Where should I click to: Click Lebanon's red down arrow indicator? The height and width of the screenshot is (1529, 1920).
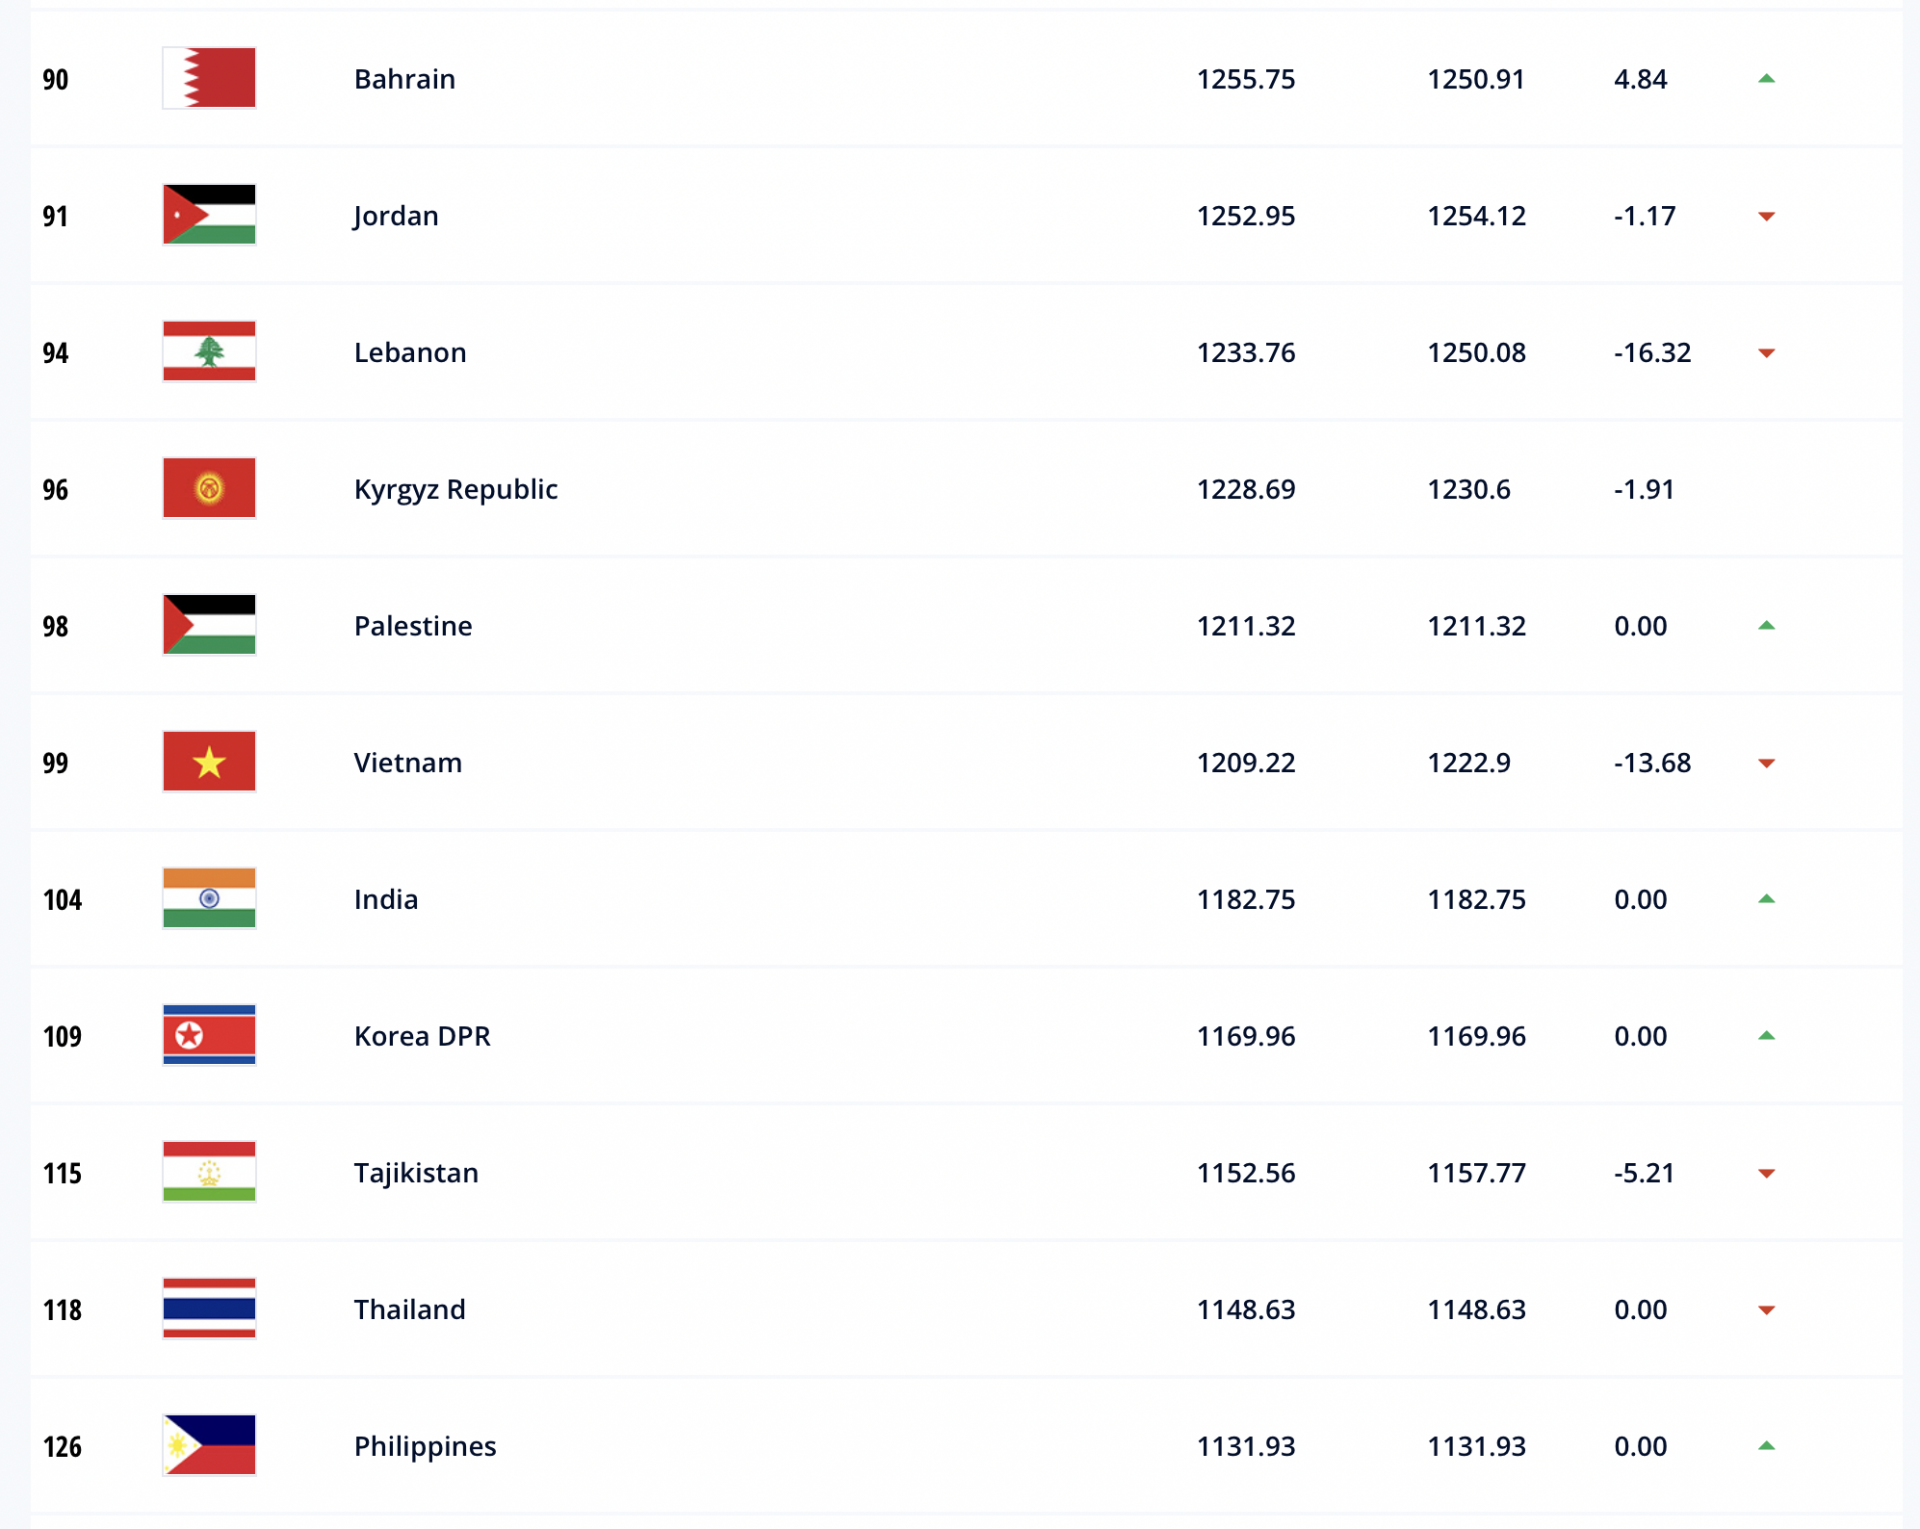[x=1766, y=353]
